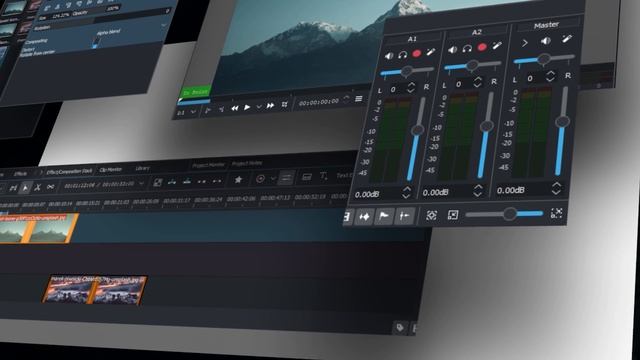This screenshot has width=640, height=360.
Task: Rewind in the monitor
Action: click(235, 108)
